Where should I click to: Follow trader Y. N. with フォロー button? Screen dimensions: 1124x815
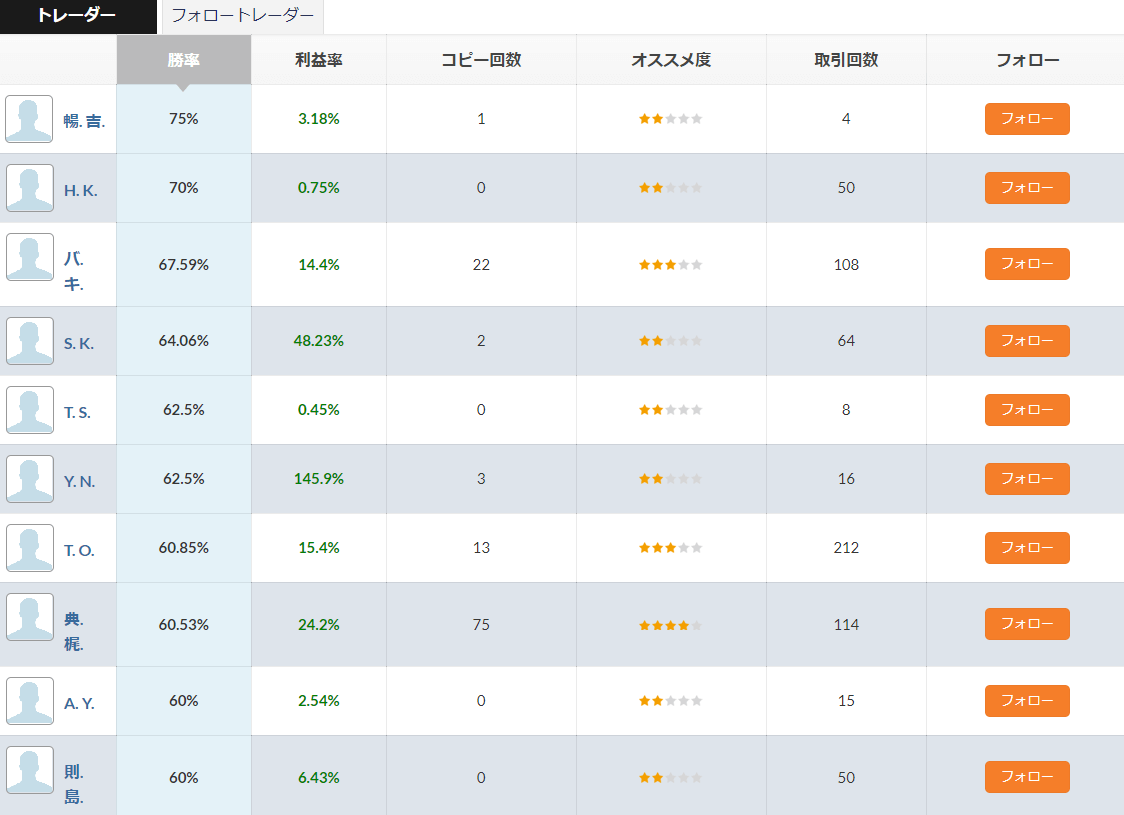tap(1027, 479)
